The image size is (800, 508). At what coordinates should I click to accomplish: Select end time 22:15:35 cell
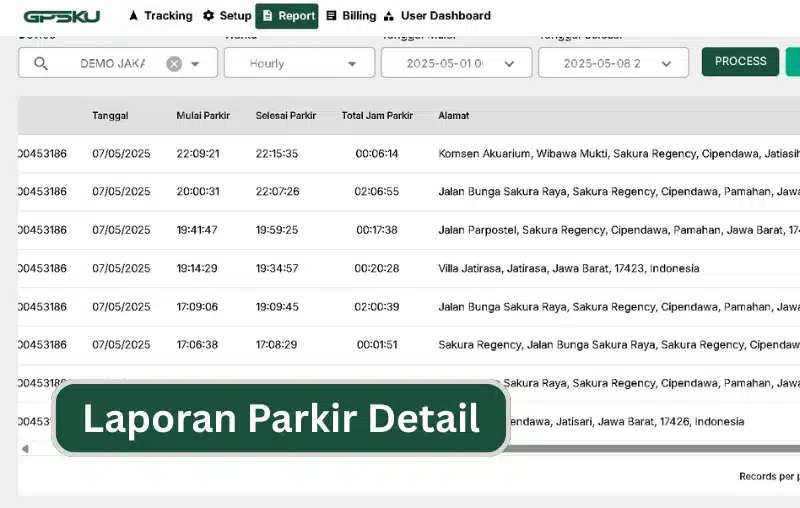(x=277, y=154)
